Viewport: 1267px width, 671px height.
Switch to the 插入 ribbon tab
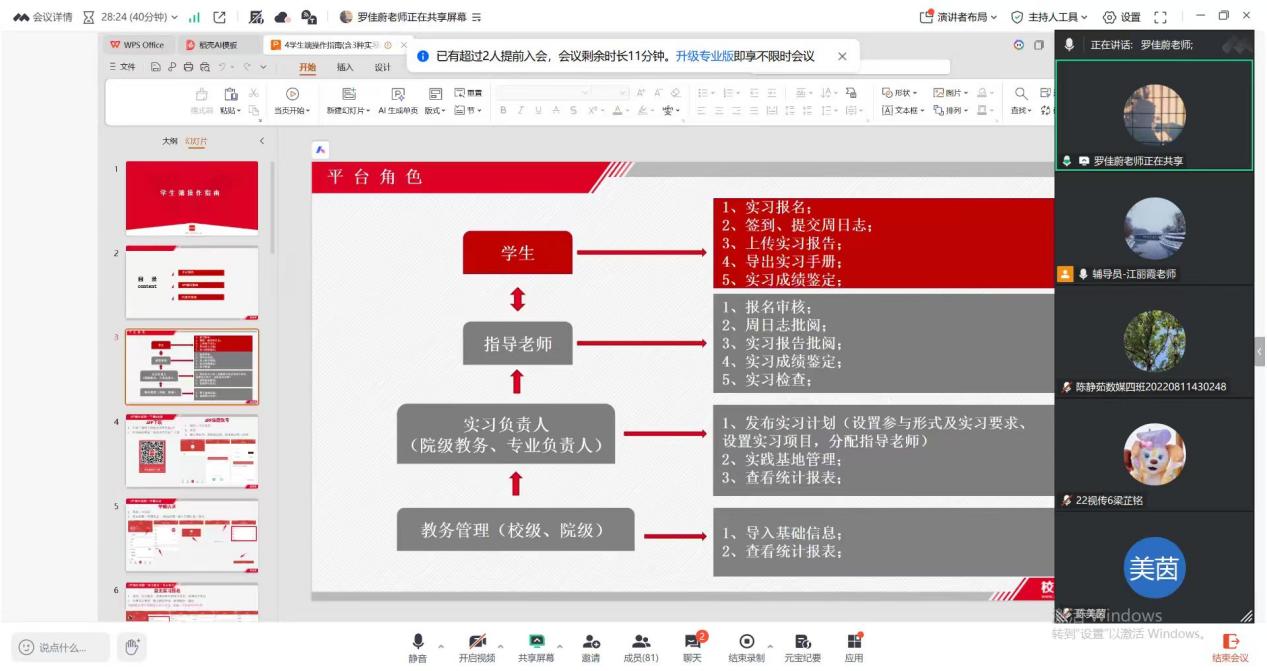point(345,67)
